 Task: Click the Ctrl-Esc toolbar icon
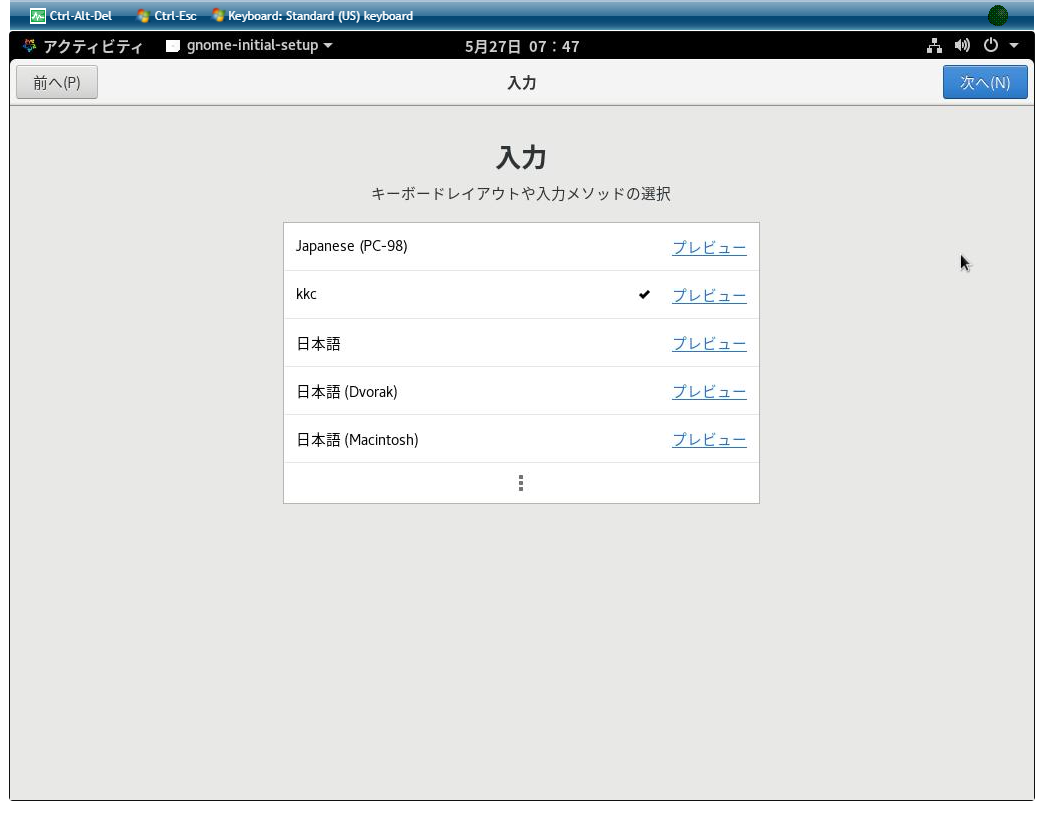(142, 16)
